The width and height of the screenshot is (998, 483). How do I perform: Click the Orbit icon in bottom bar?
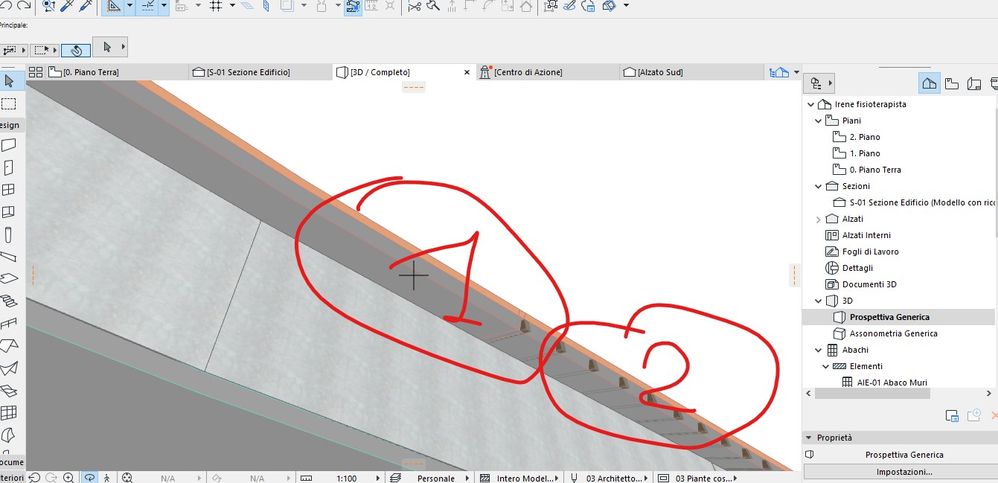(90, 477)
